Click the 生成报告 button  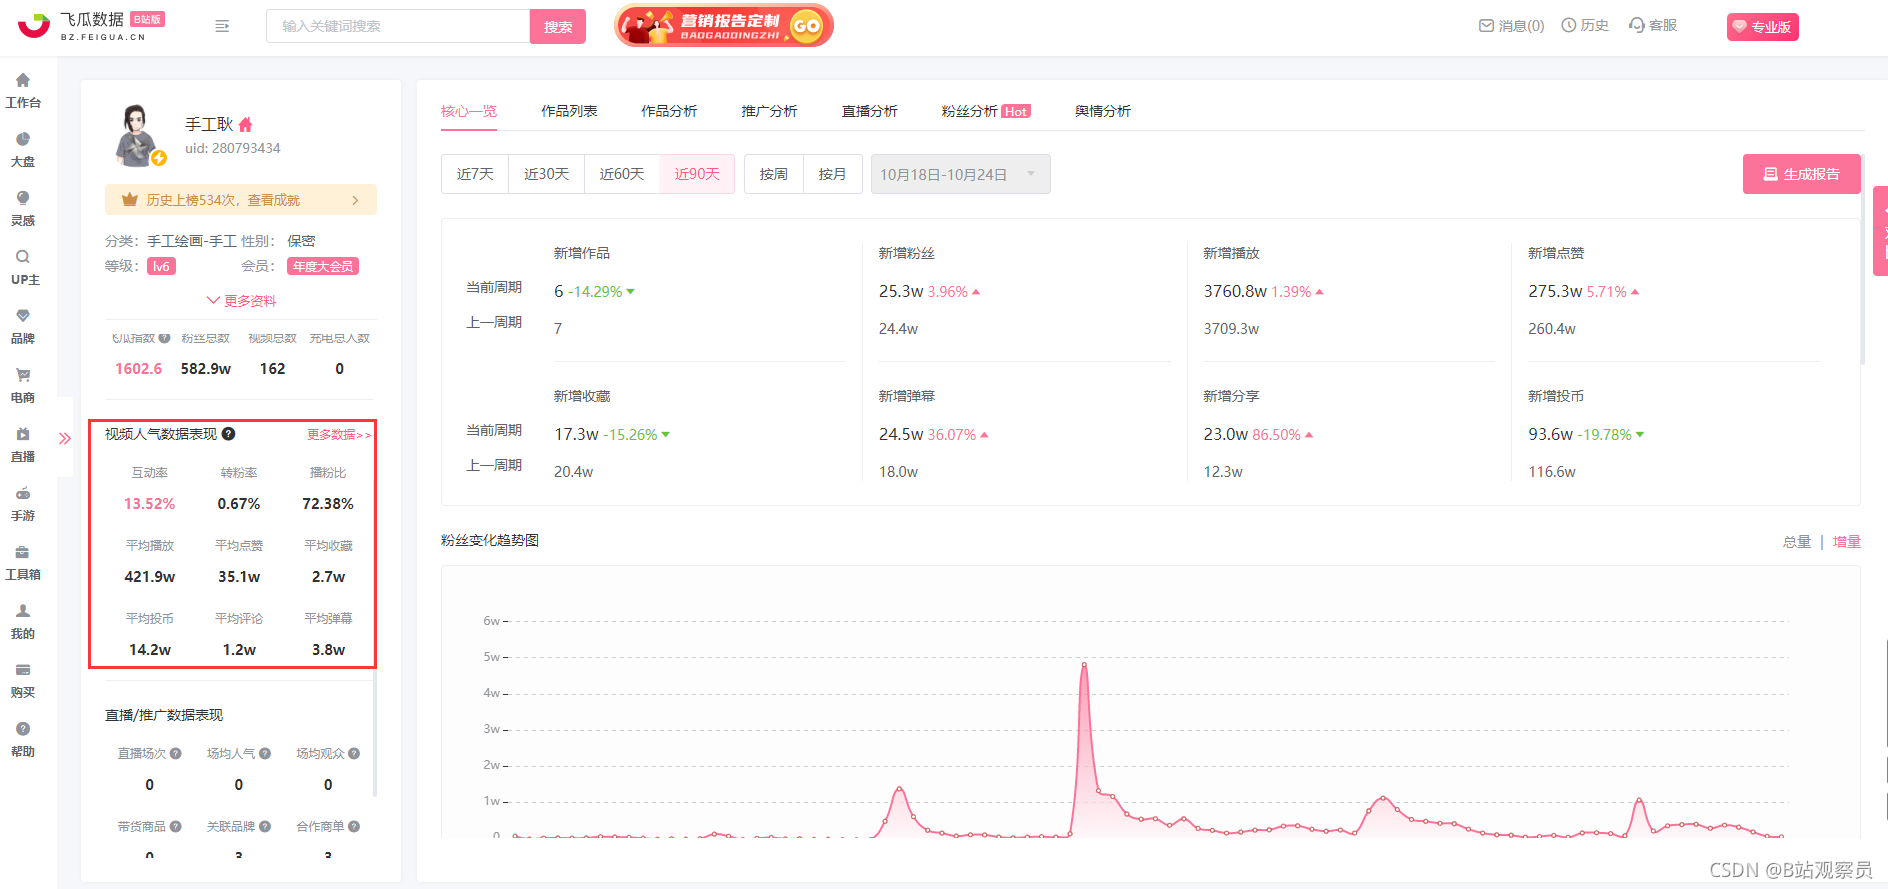click(1802, 174)
